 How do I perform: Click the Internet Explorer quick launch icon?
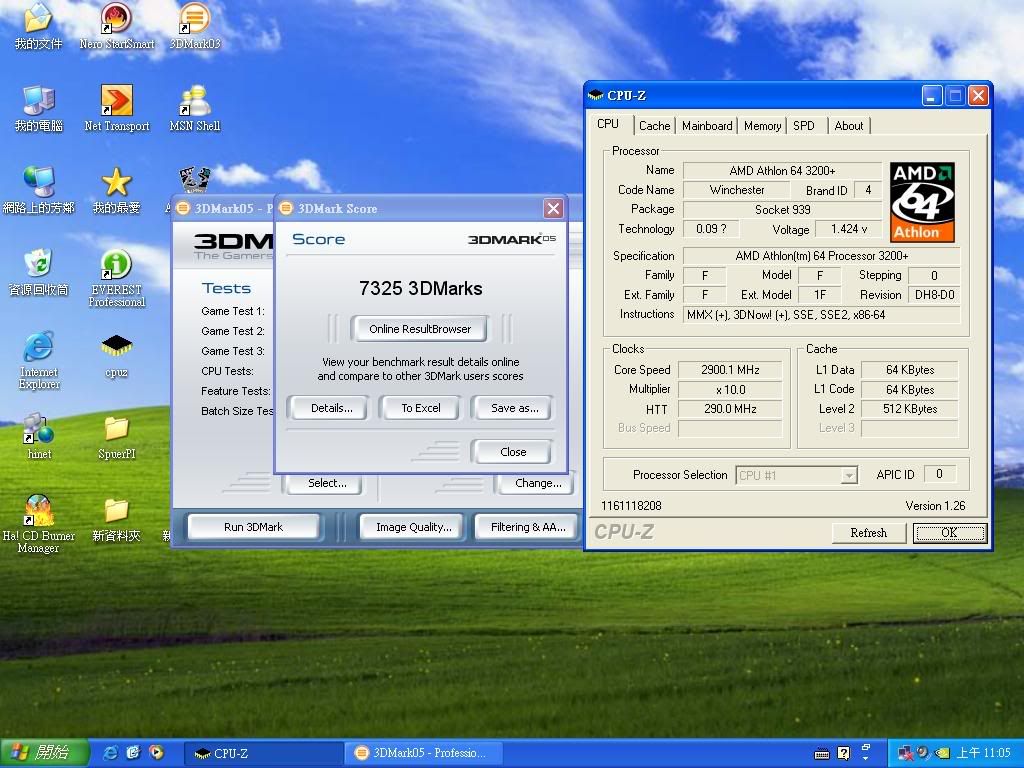[111, 752]
